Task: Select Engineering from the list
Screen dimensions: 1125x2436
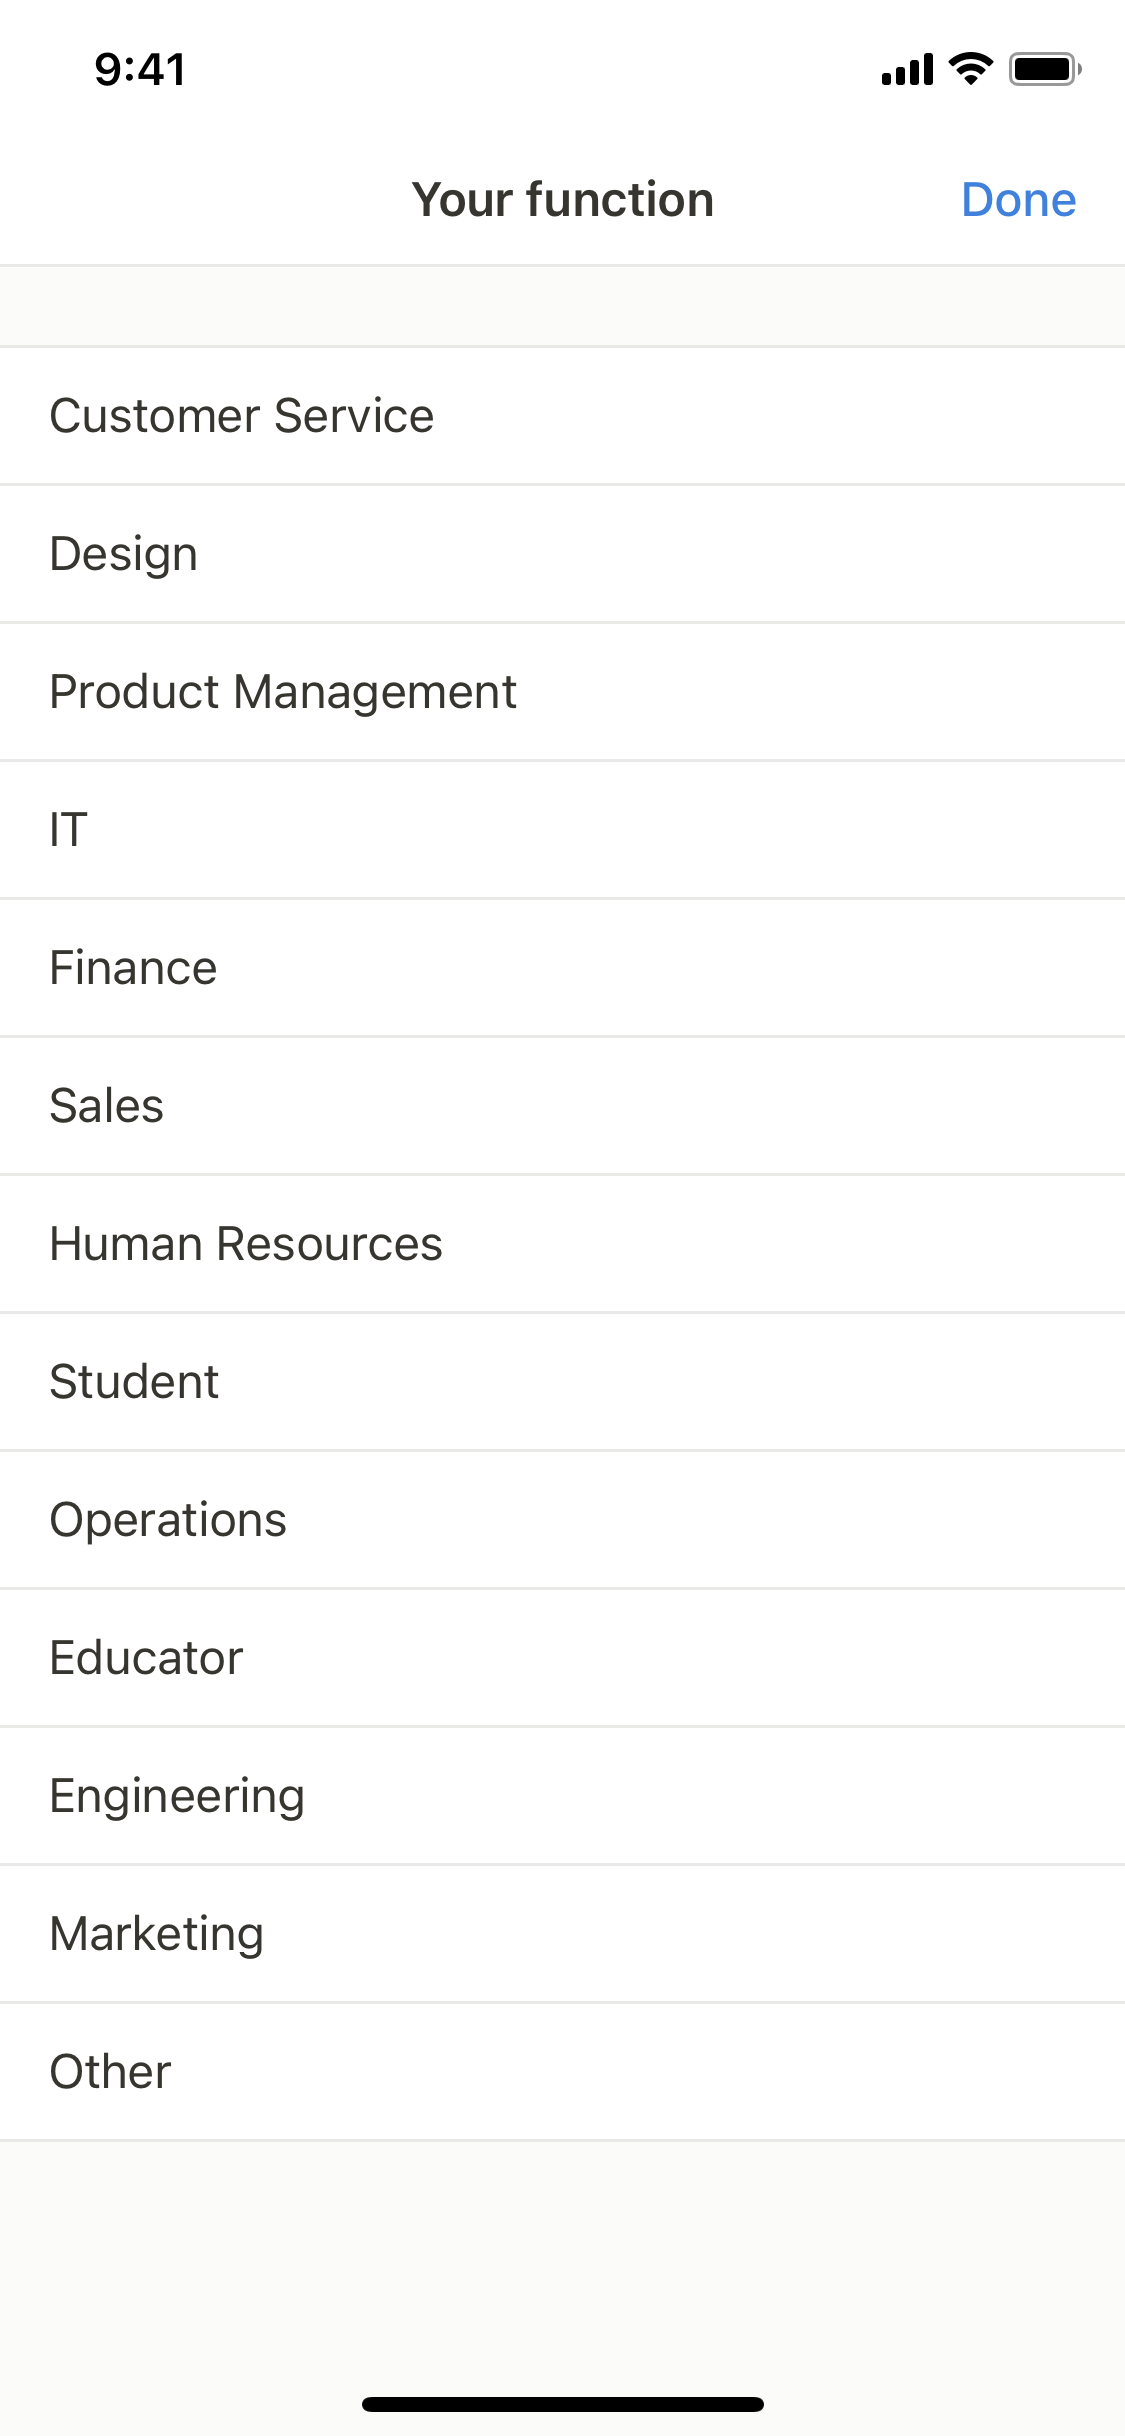Action: pyautogui.click(x=562, y=1796)
